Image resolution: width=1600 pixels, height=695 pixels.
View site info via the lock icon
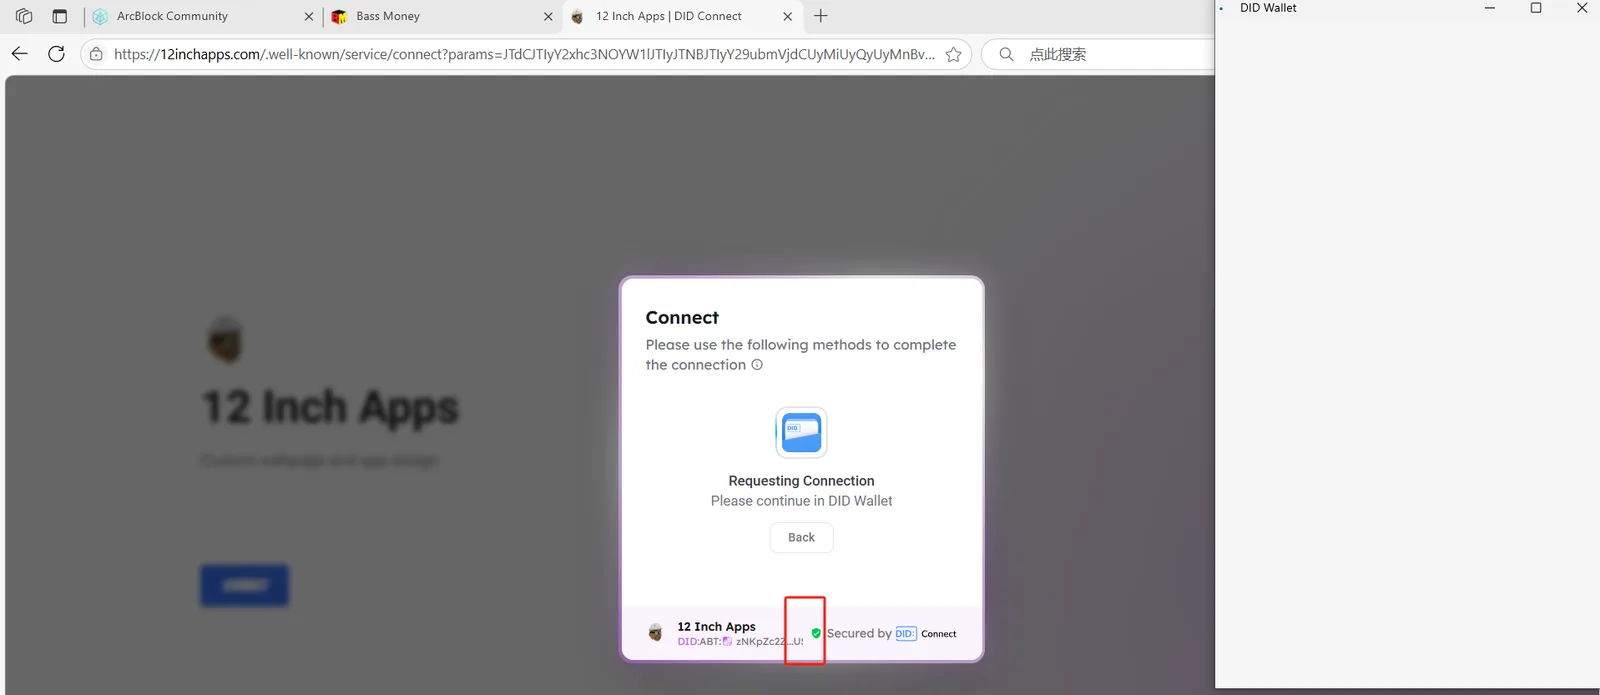pos(96,54)
